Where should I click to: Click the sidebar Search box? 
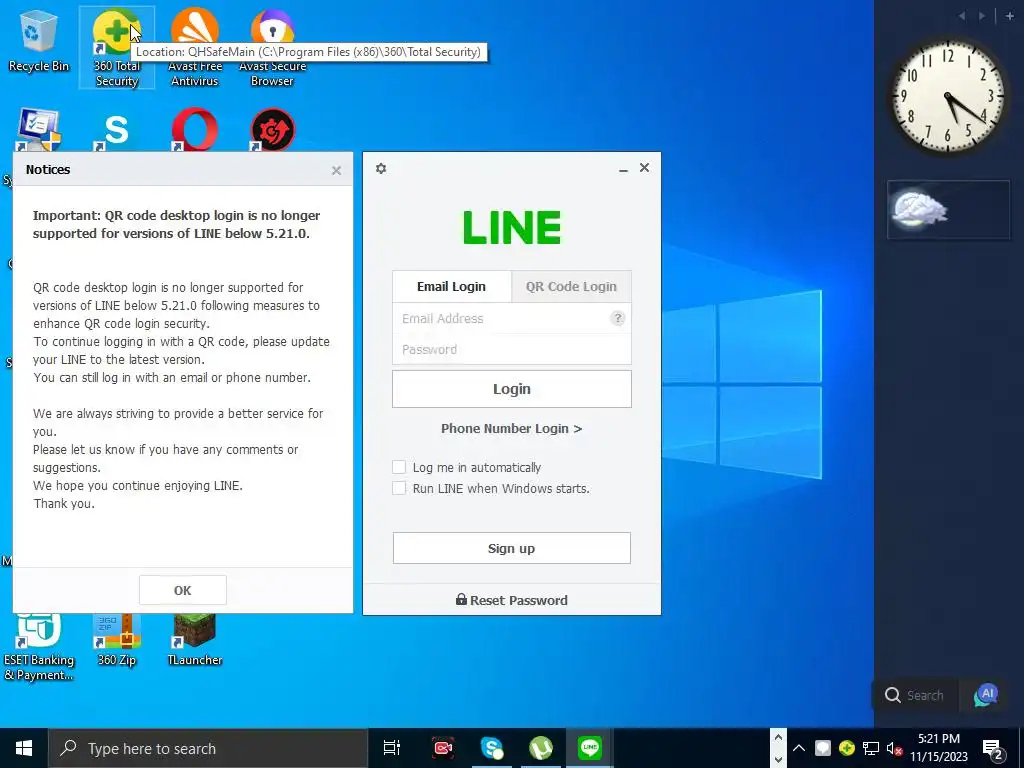coord(915,696)
